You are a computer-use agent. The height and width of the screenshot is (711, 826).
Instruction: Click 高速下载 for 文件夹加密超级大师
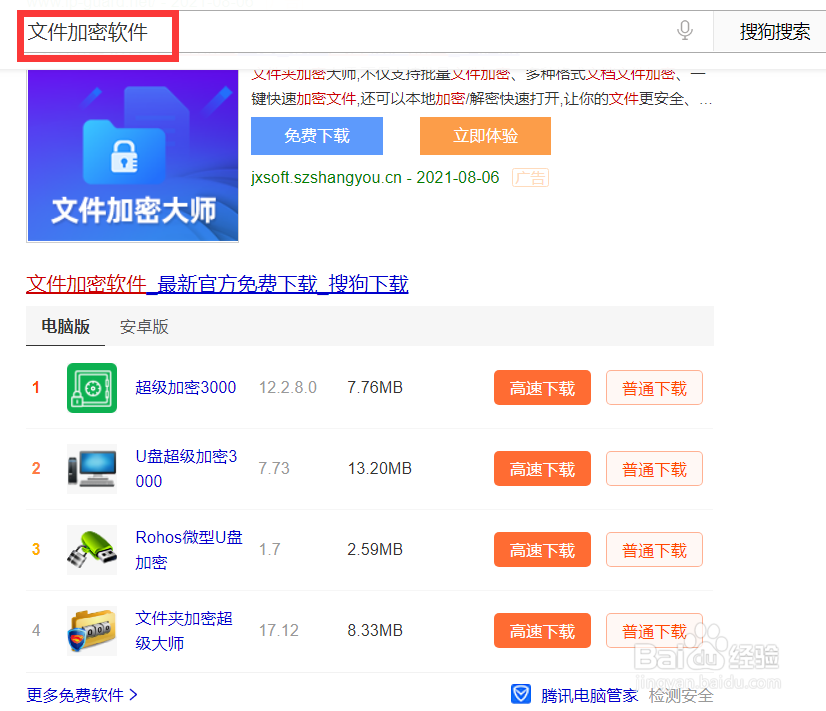pyautogui.click(x=542, y=630)
